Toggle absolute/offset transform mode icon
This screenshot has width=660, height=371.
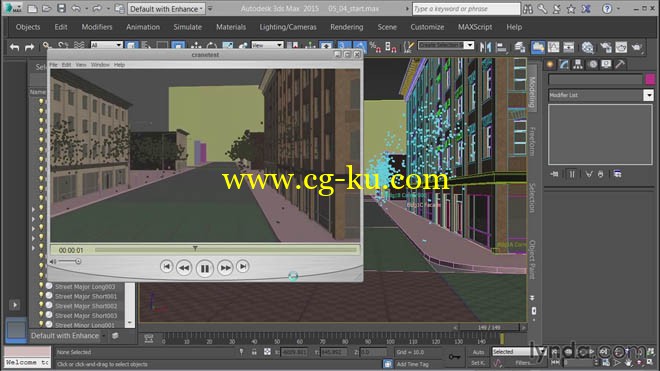(267, 352)
